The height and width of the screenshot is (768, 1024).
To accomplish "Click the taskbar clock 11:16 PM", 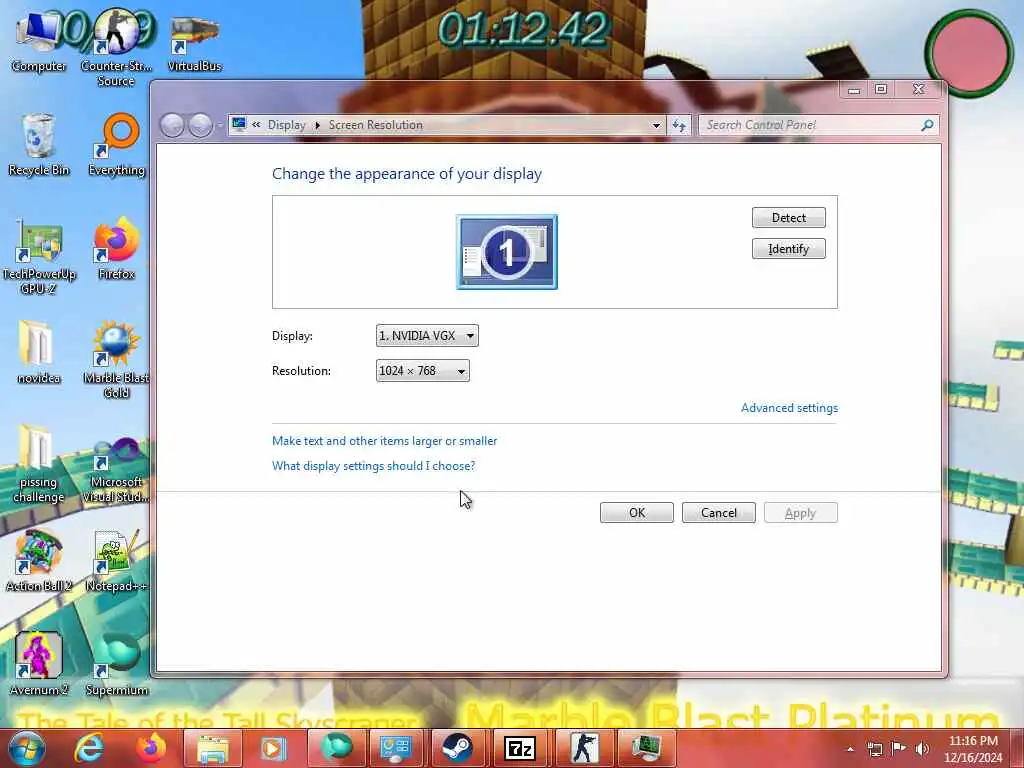I will click(973, 749).
